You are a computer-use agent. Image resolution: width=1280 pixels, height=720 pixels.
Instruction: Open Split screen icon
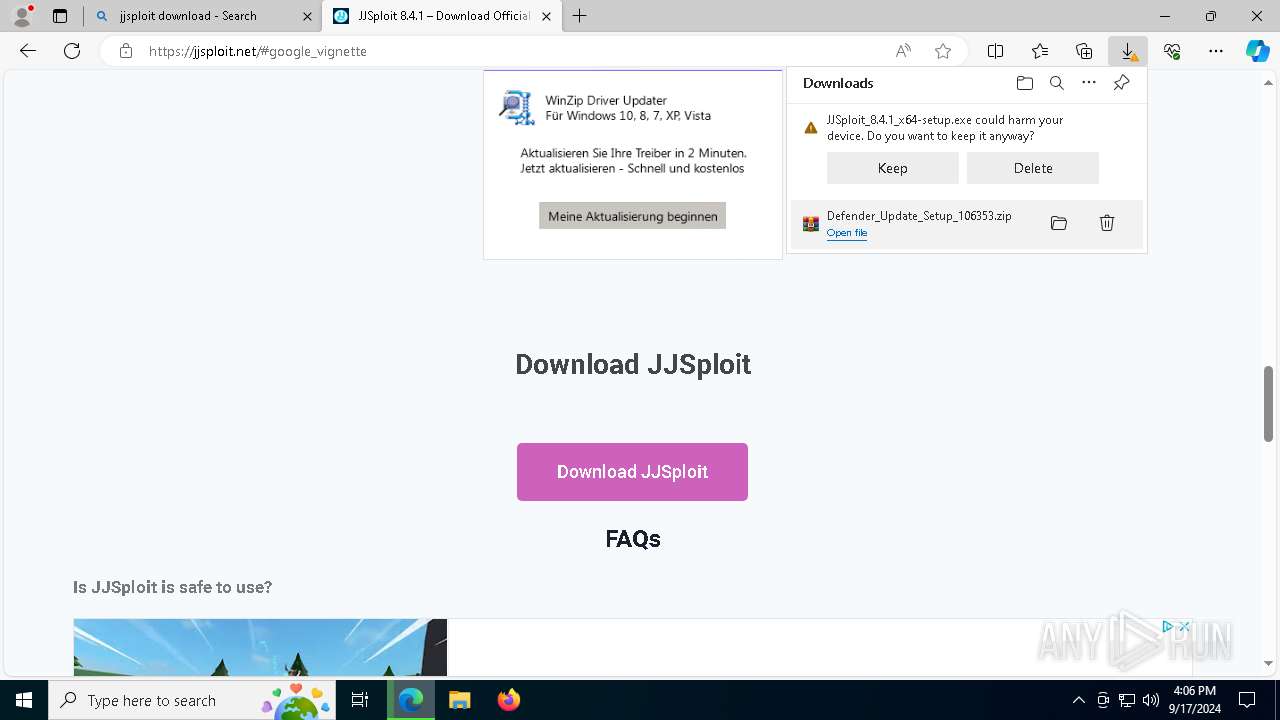[x=996, y=51]
